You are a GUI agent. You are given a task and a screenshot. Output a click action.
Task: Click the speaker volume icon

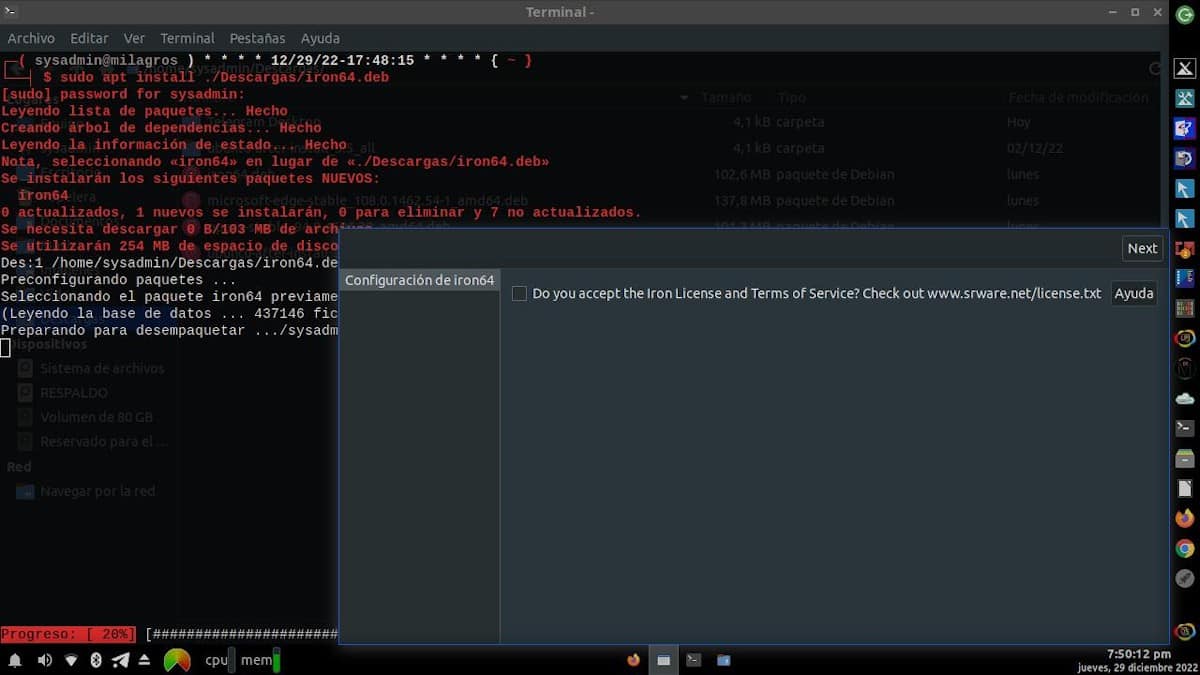tap(44, 660)
